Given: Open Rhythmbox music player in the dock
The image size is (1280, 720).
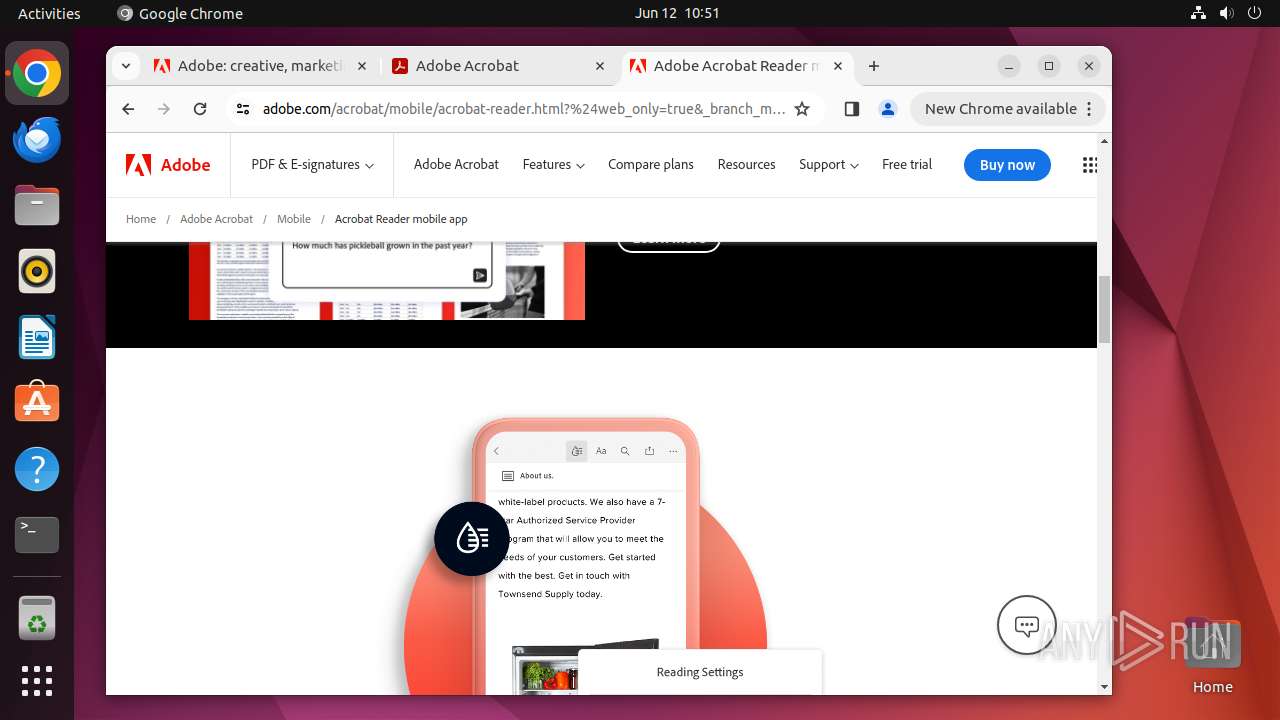Looking at the screenshot, I should point(37,271).
